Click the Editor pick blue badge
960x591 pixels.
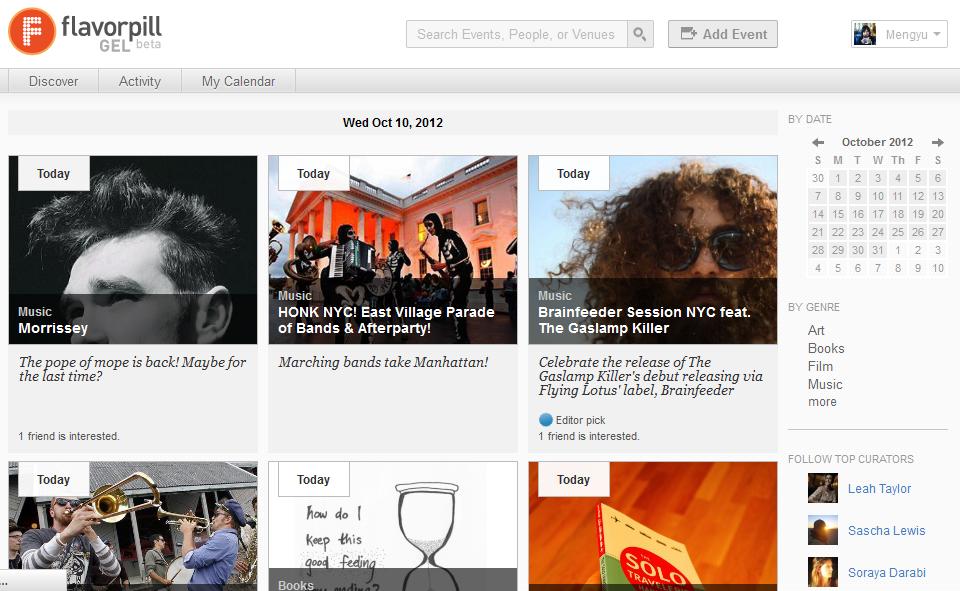[x=546, y=420]
